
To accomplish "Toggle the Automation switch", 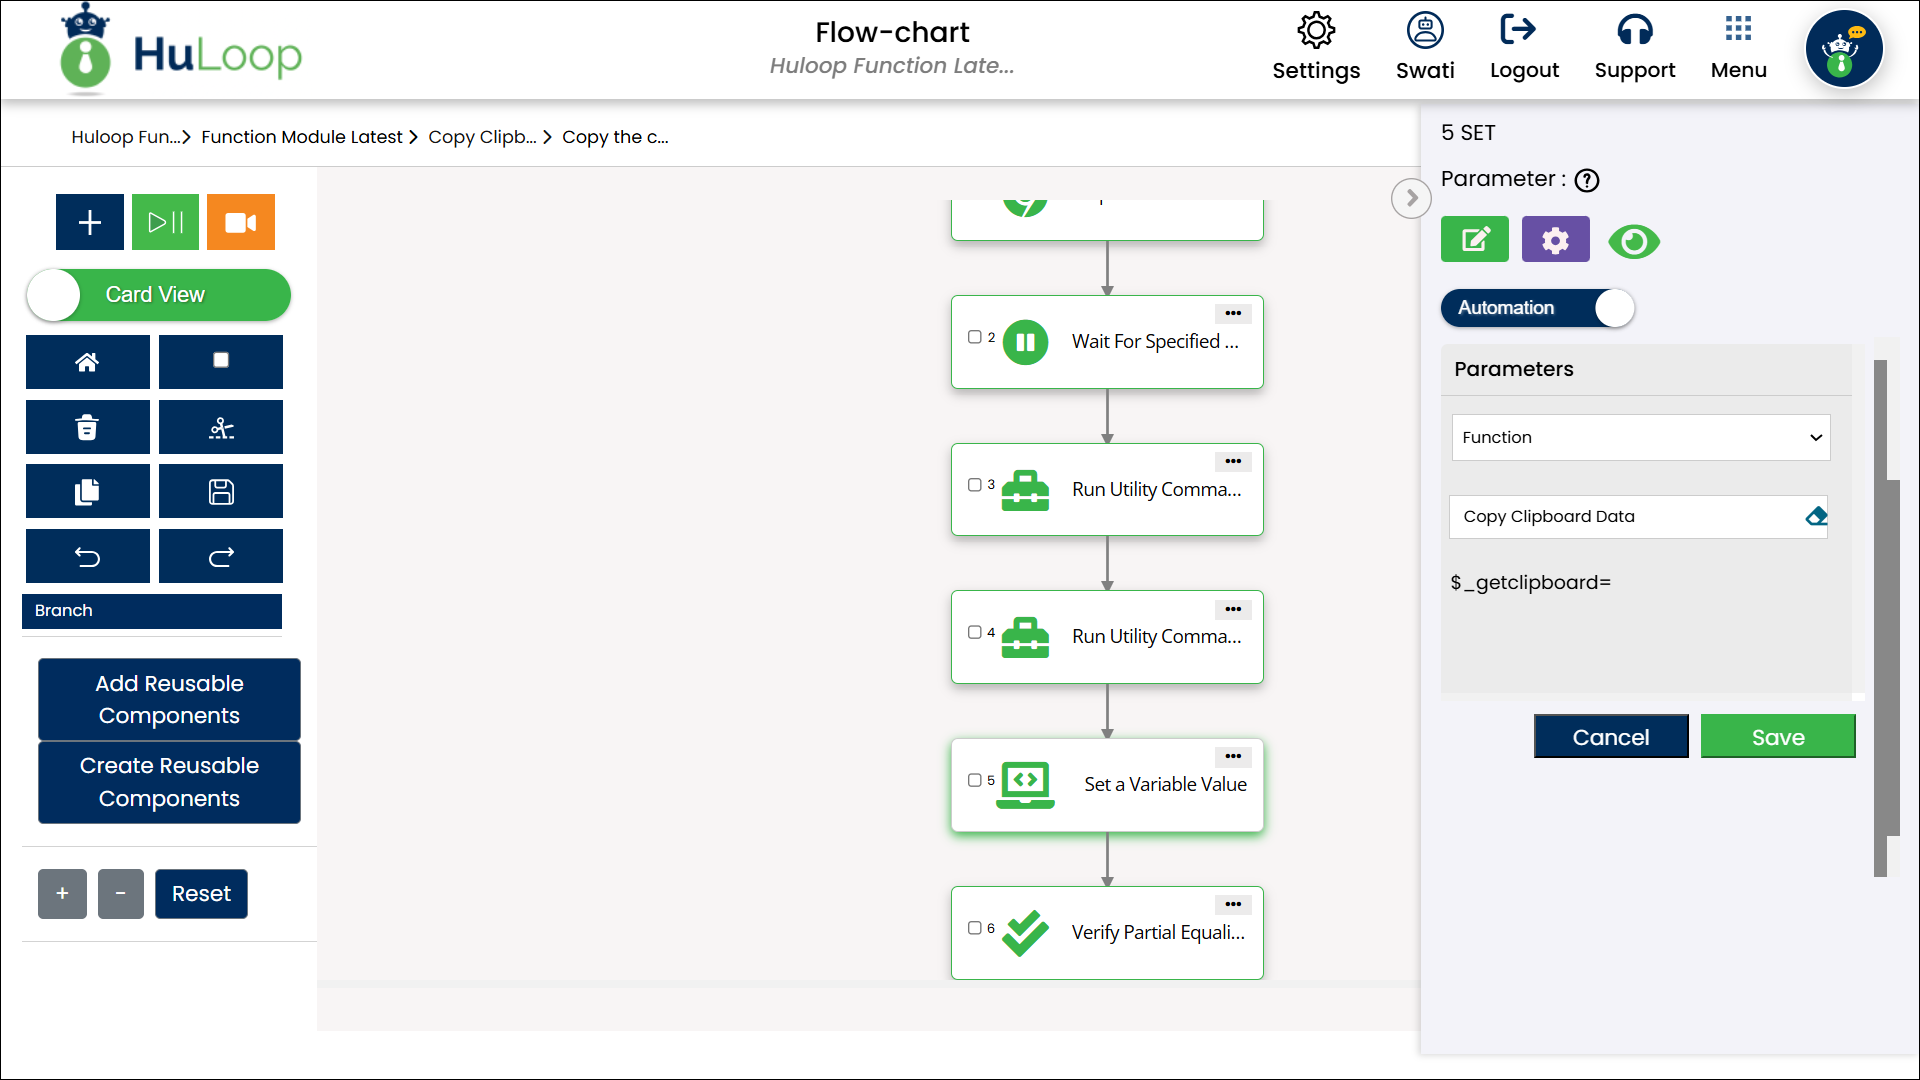I will click(1537, 308).
